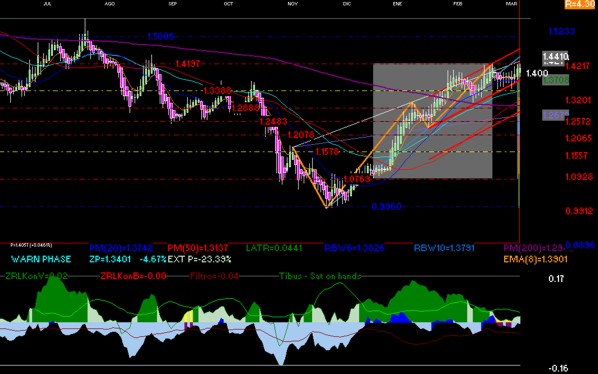Click the PM(20)=1.3742 indicator readout
This screenshot has height=374, width=598.
point(121,248)
